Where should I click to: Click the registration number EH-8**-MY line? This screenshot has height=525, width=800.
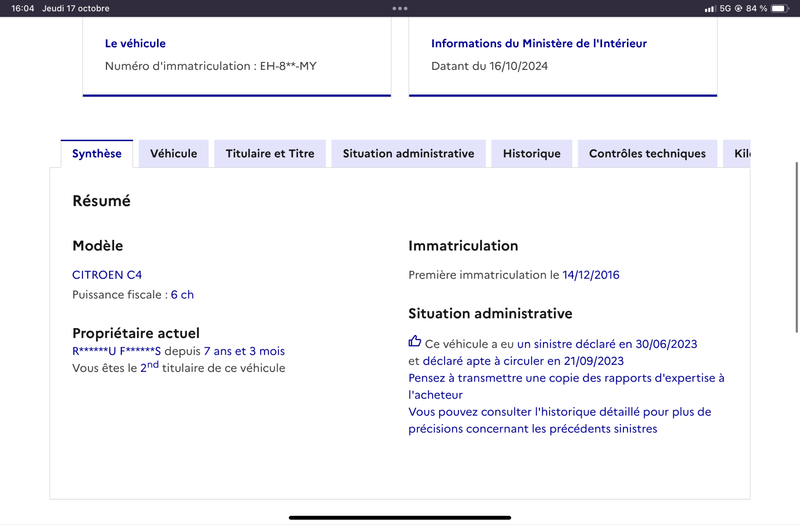[211, 66]
